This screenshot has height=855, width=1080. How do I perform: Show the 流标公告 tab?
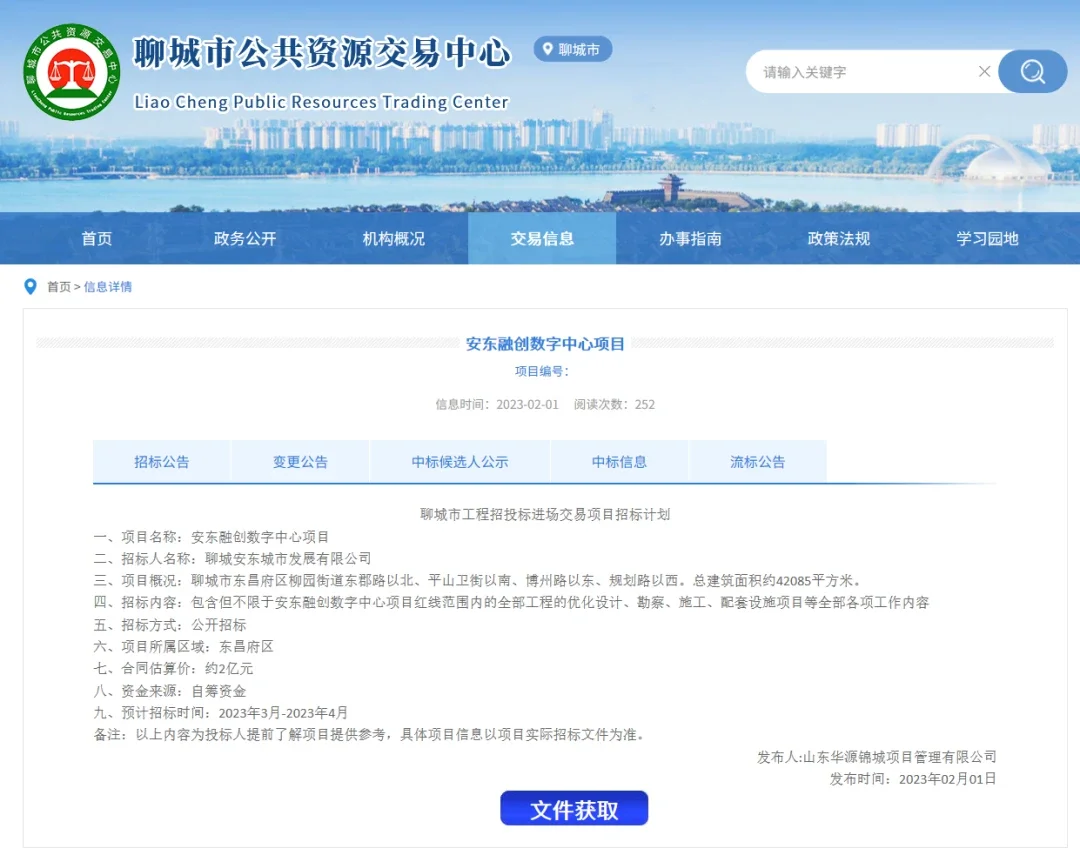point(757,462)
